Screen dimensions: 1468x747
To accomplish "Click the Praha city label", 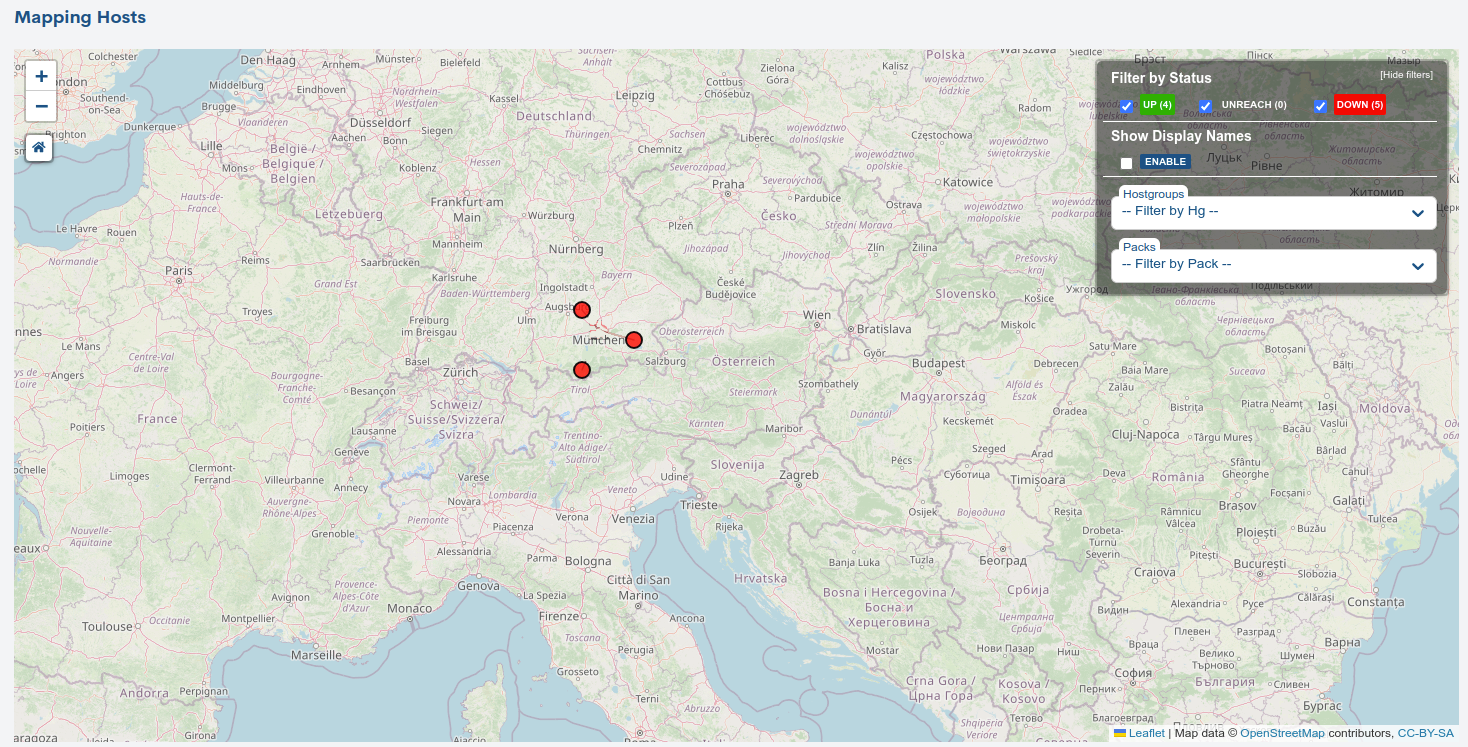I will (728, 184).
